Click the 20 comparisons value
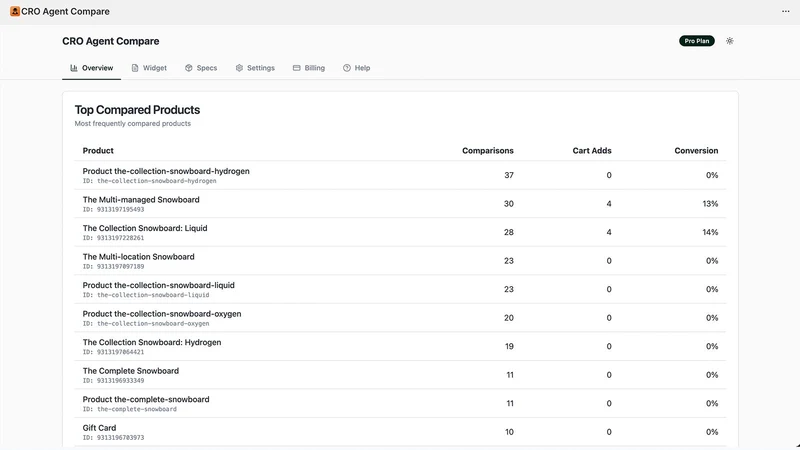This screenshot has height=450, width=800. pos(509,318)
